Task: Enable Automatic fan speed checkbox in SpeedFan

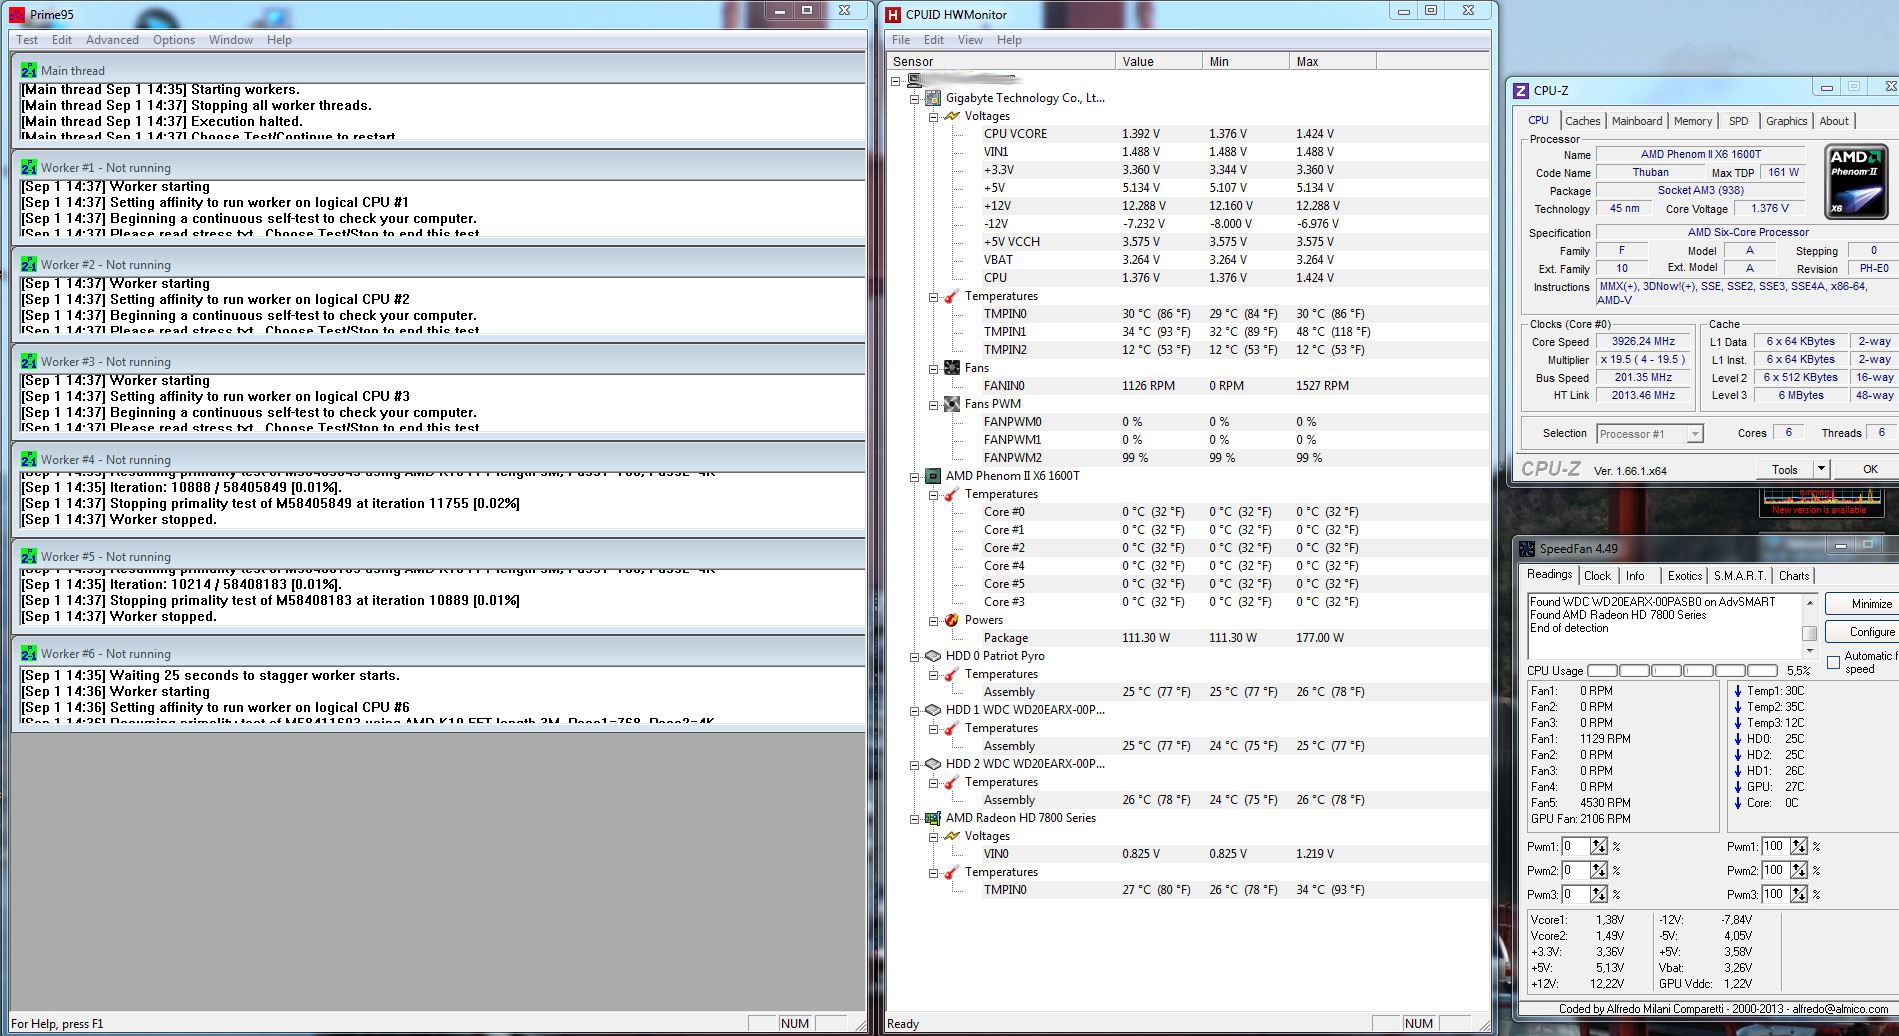Action: click(x=1833, y=662)
